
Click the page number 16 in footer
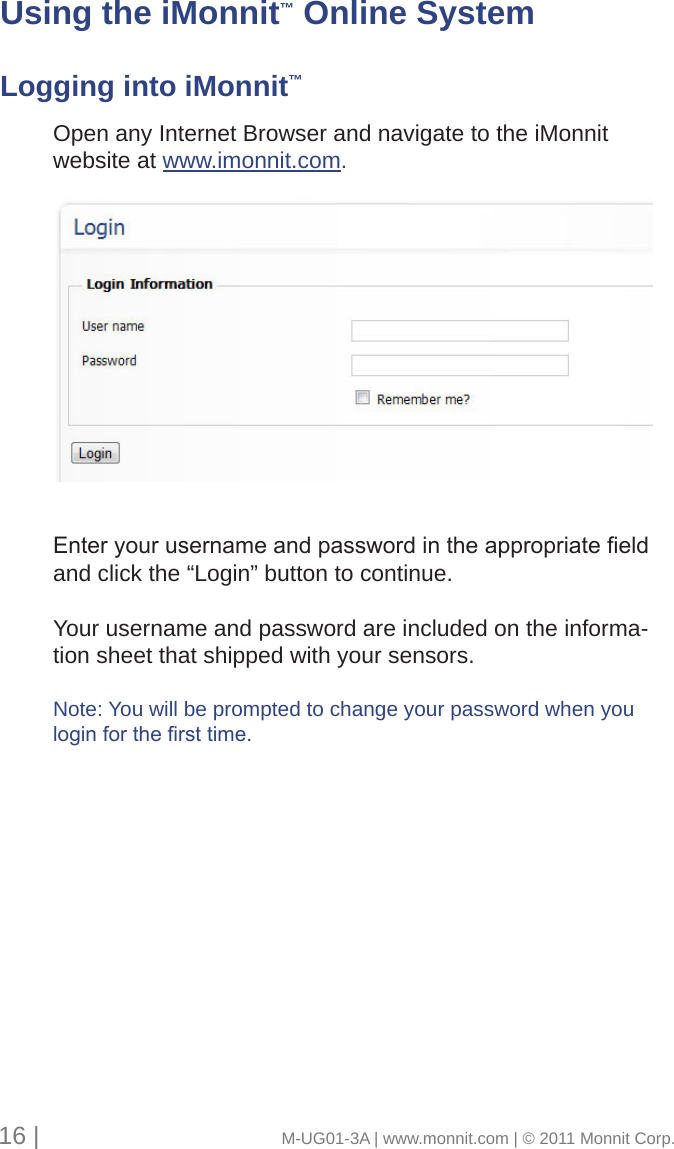(x=13, y=1136)
